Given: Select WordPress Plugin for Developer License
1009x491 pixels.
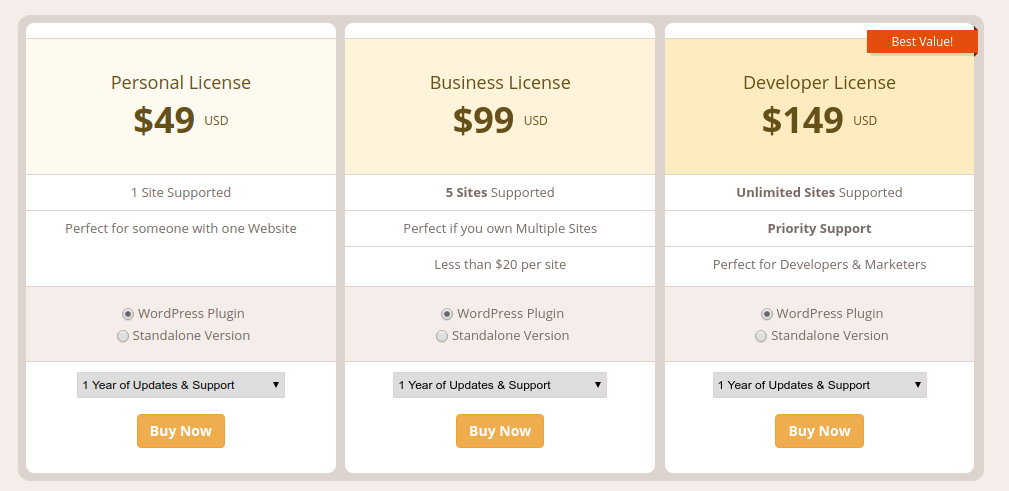Looking at the screenshot, I should point(767,314).
